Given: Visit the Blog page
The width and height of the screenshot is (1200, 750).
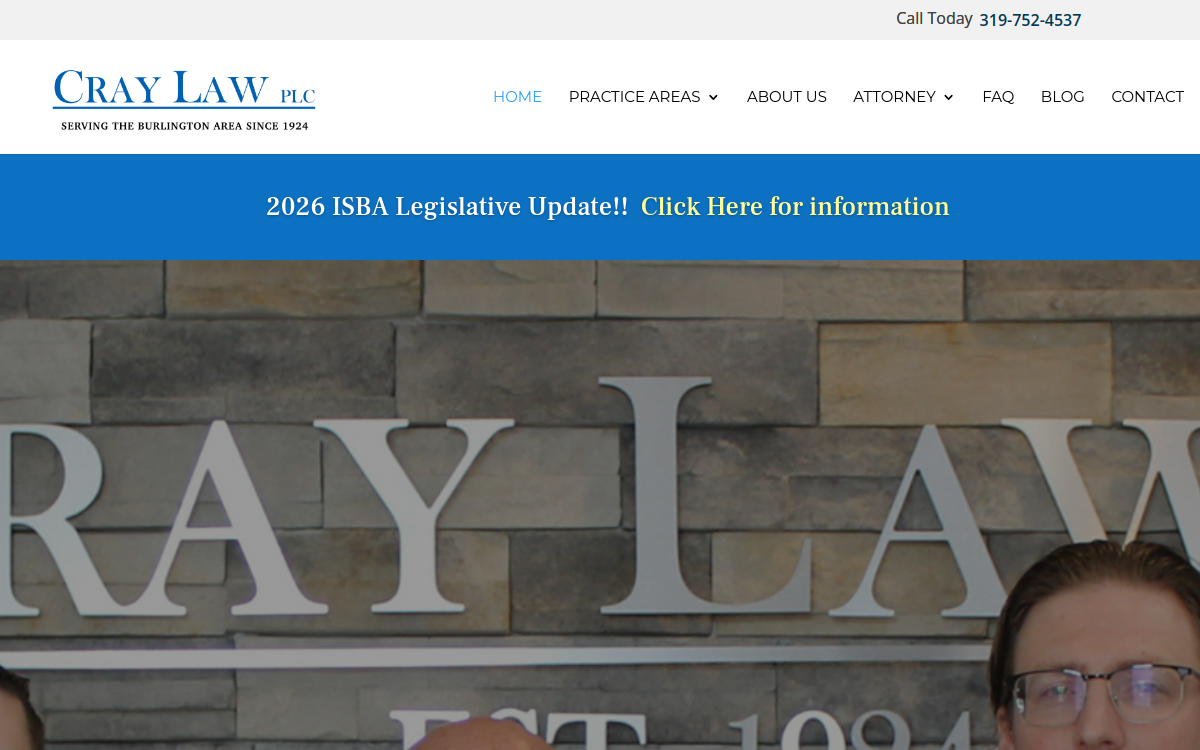Looking at the screenshot, I should [1062, 97].
